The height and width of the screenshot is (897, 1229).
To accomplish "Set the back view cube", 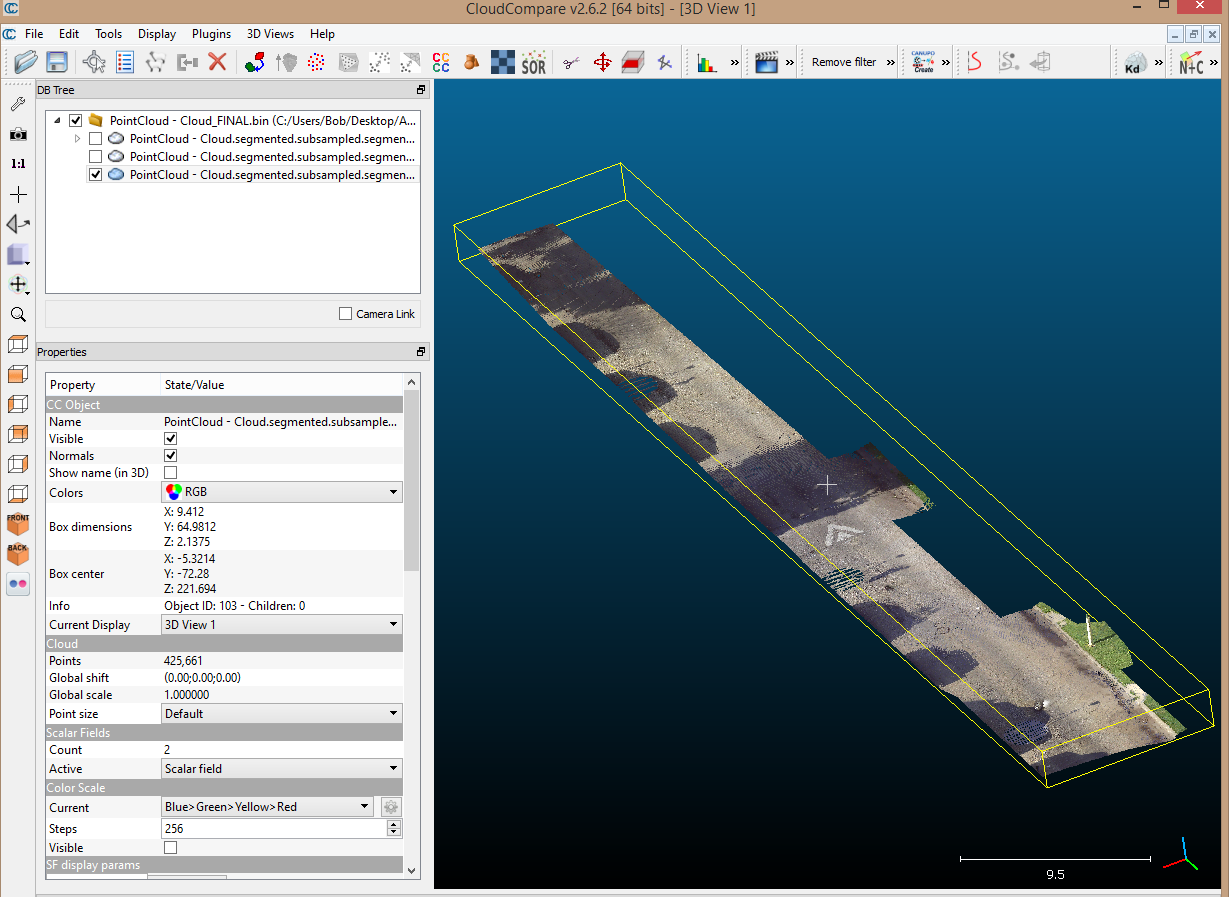I will point(18,553).
